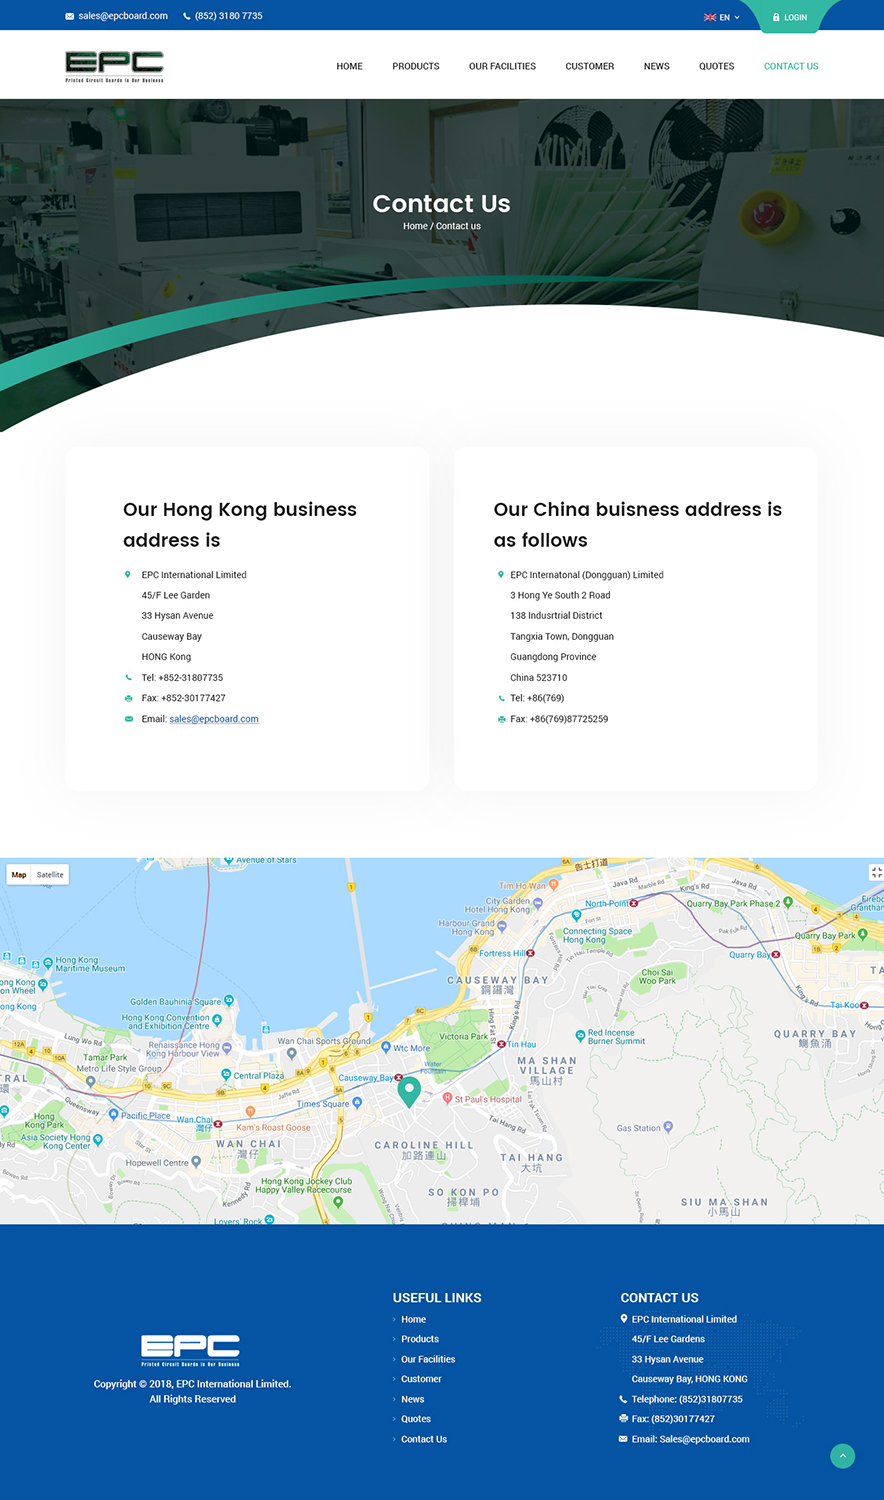884x1500 pixels.
Task: Click the EPC logo in header
Action: coord(114,66)
